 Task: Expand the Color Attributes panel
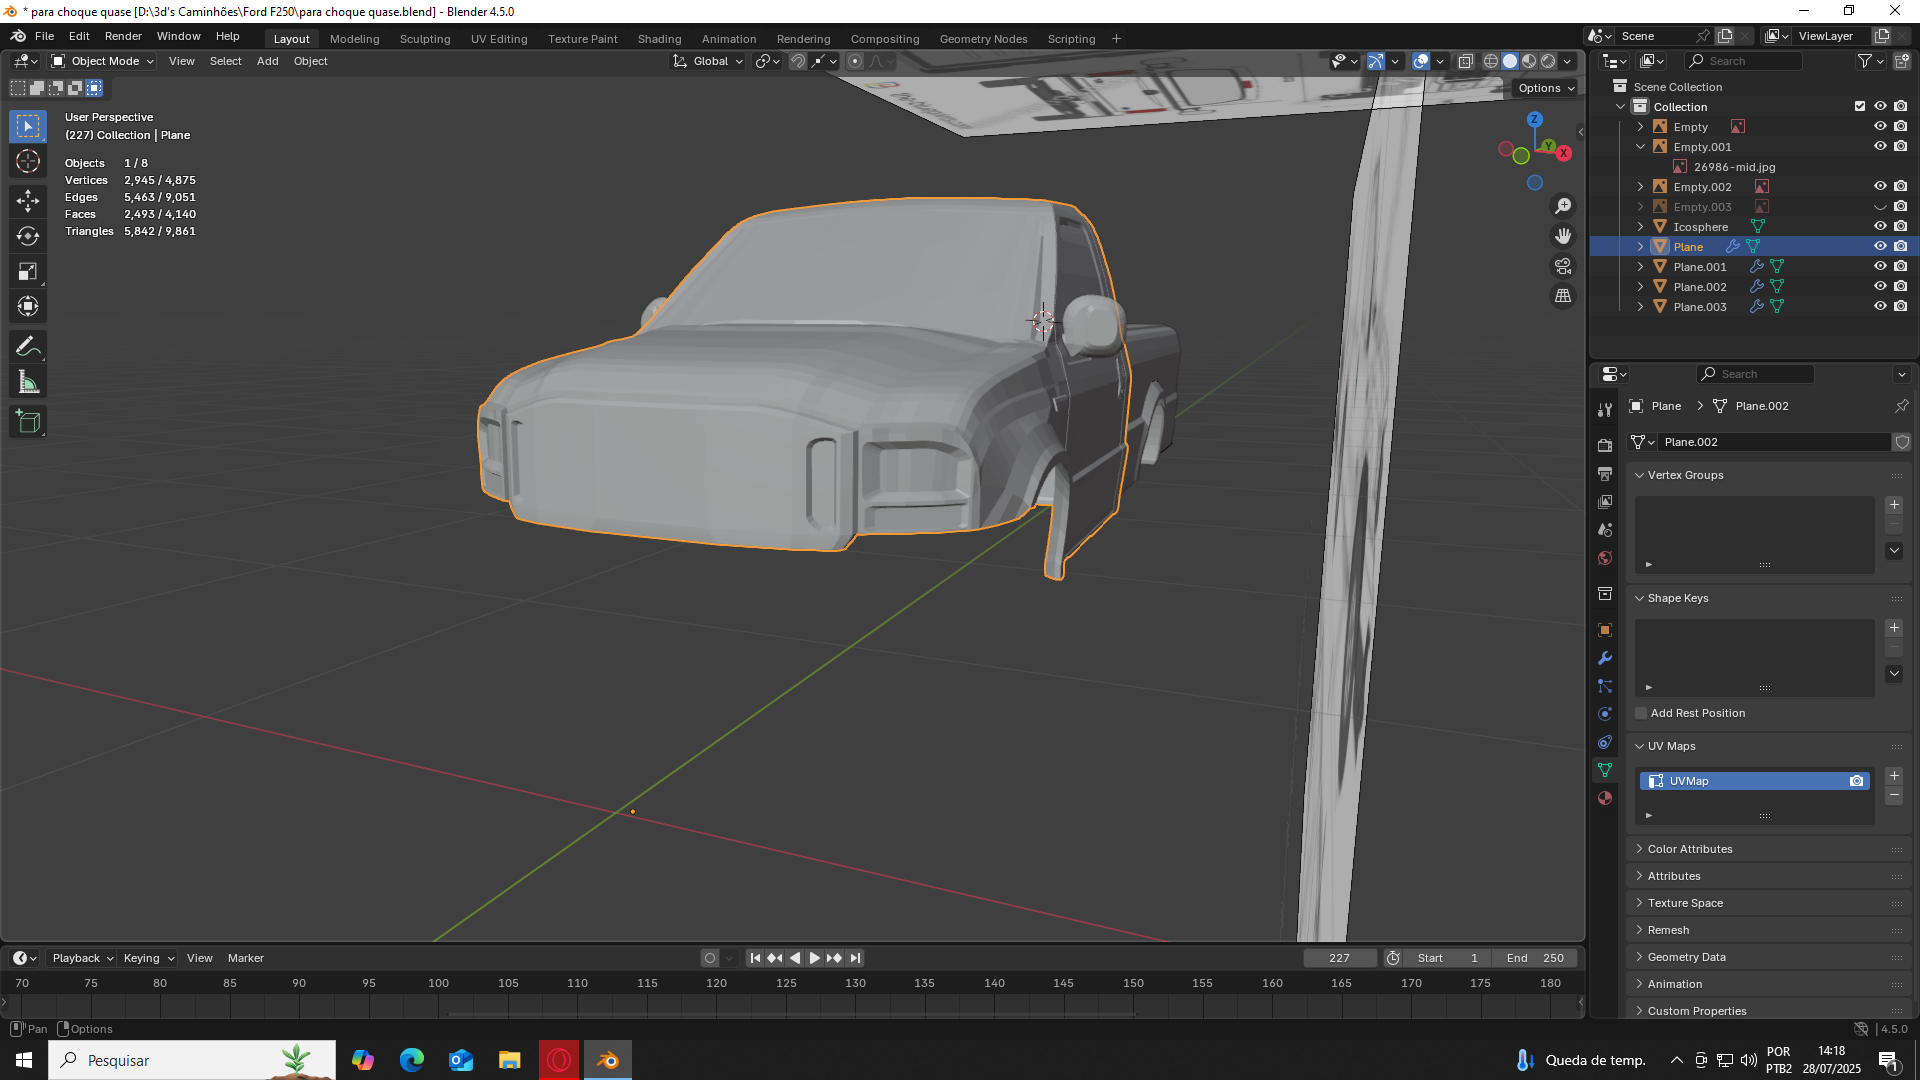tap(1690, 849)
